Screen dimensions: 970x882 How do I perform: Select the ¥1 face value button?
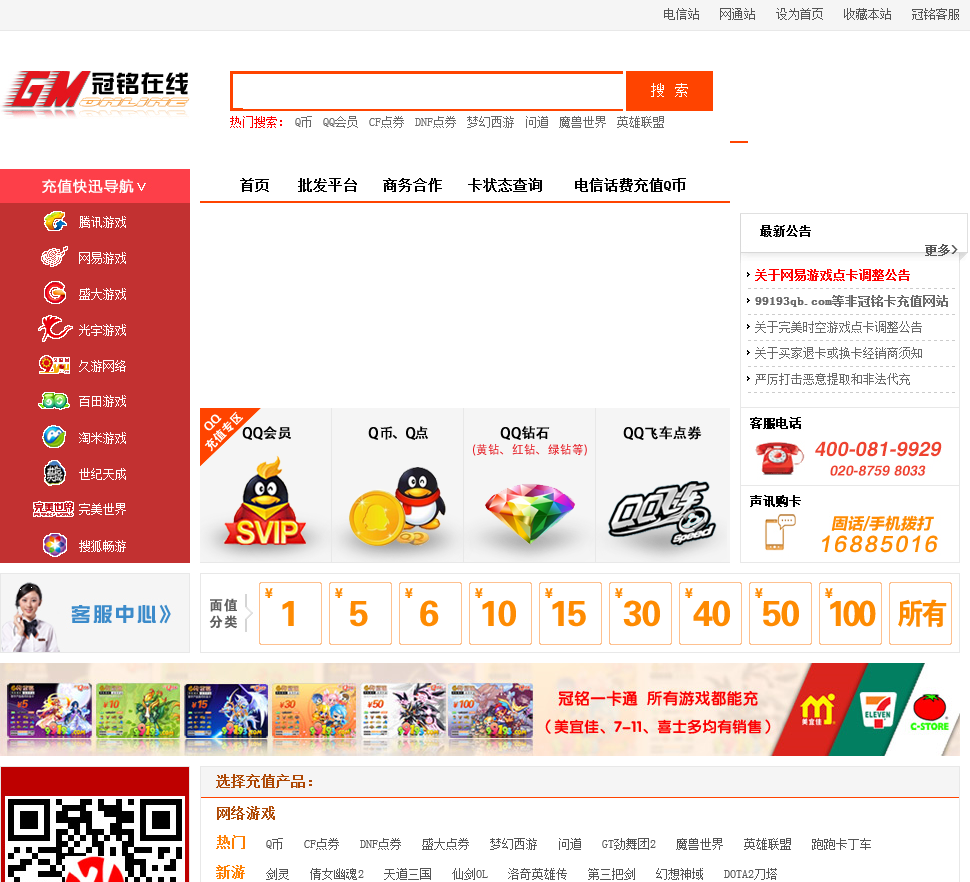pos(290,614)
